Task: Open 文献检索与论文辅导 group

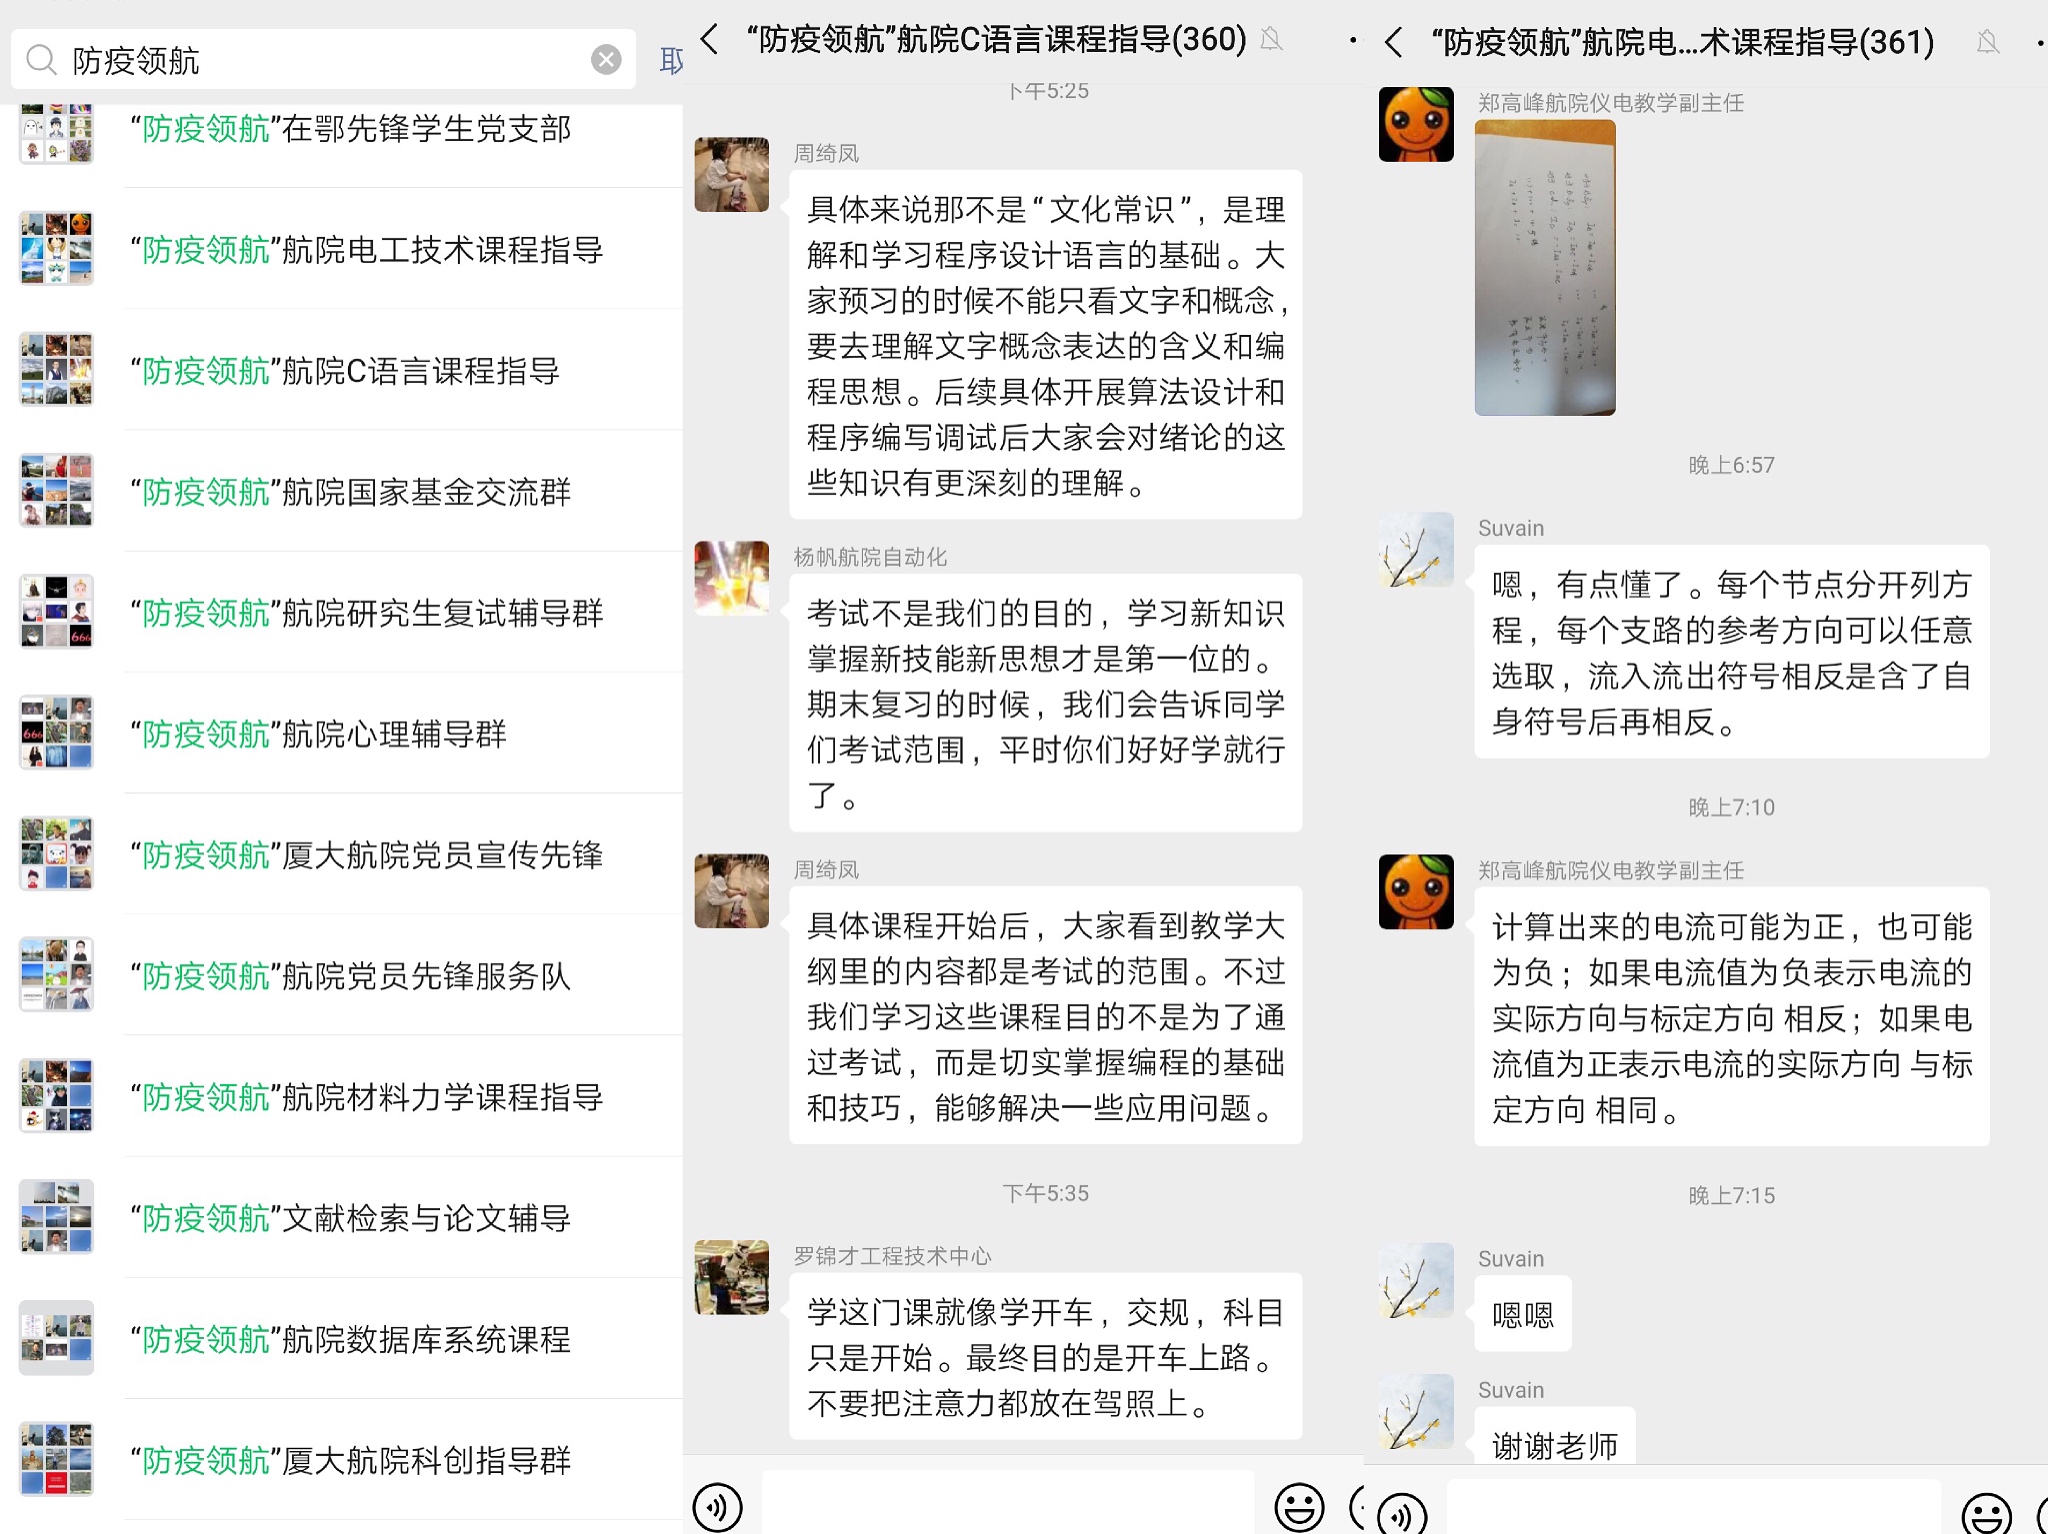Action: click(342, 1217)
